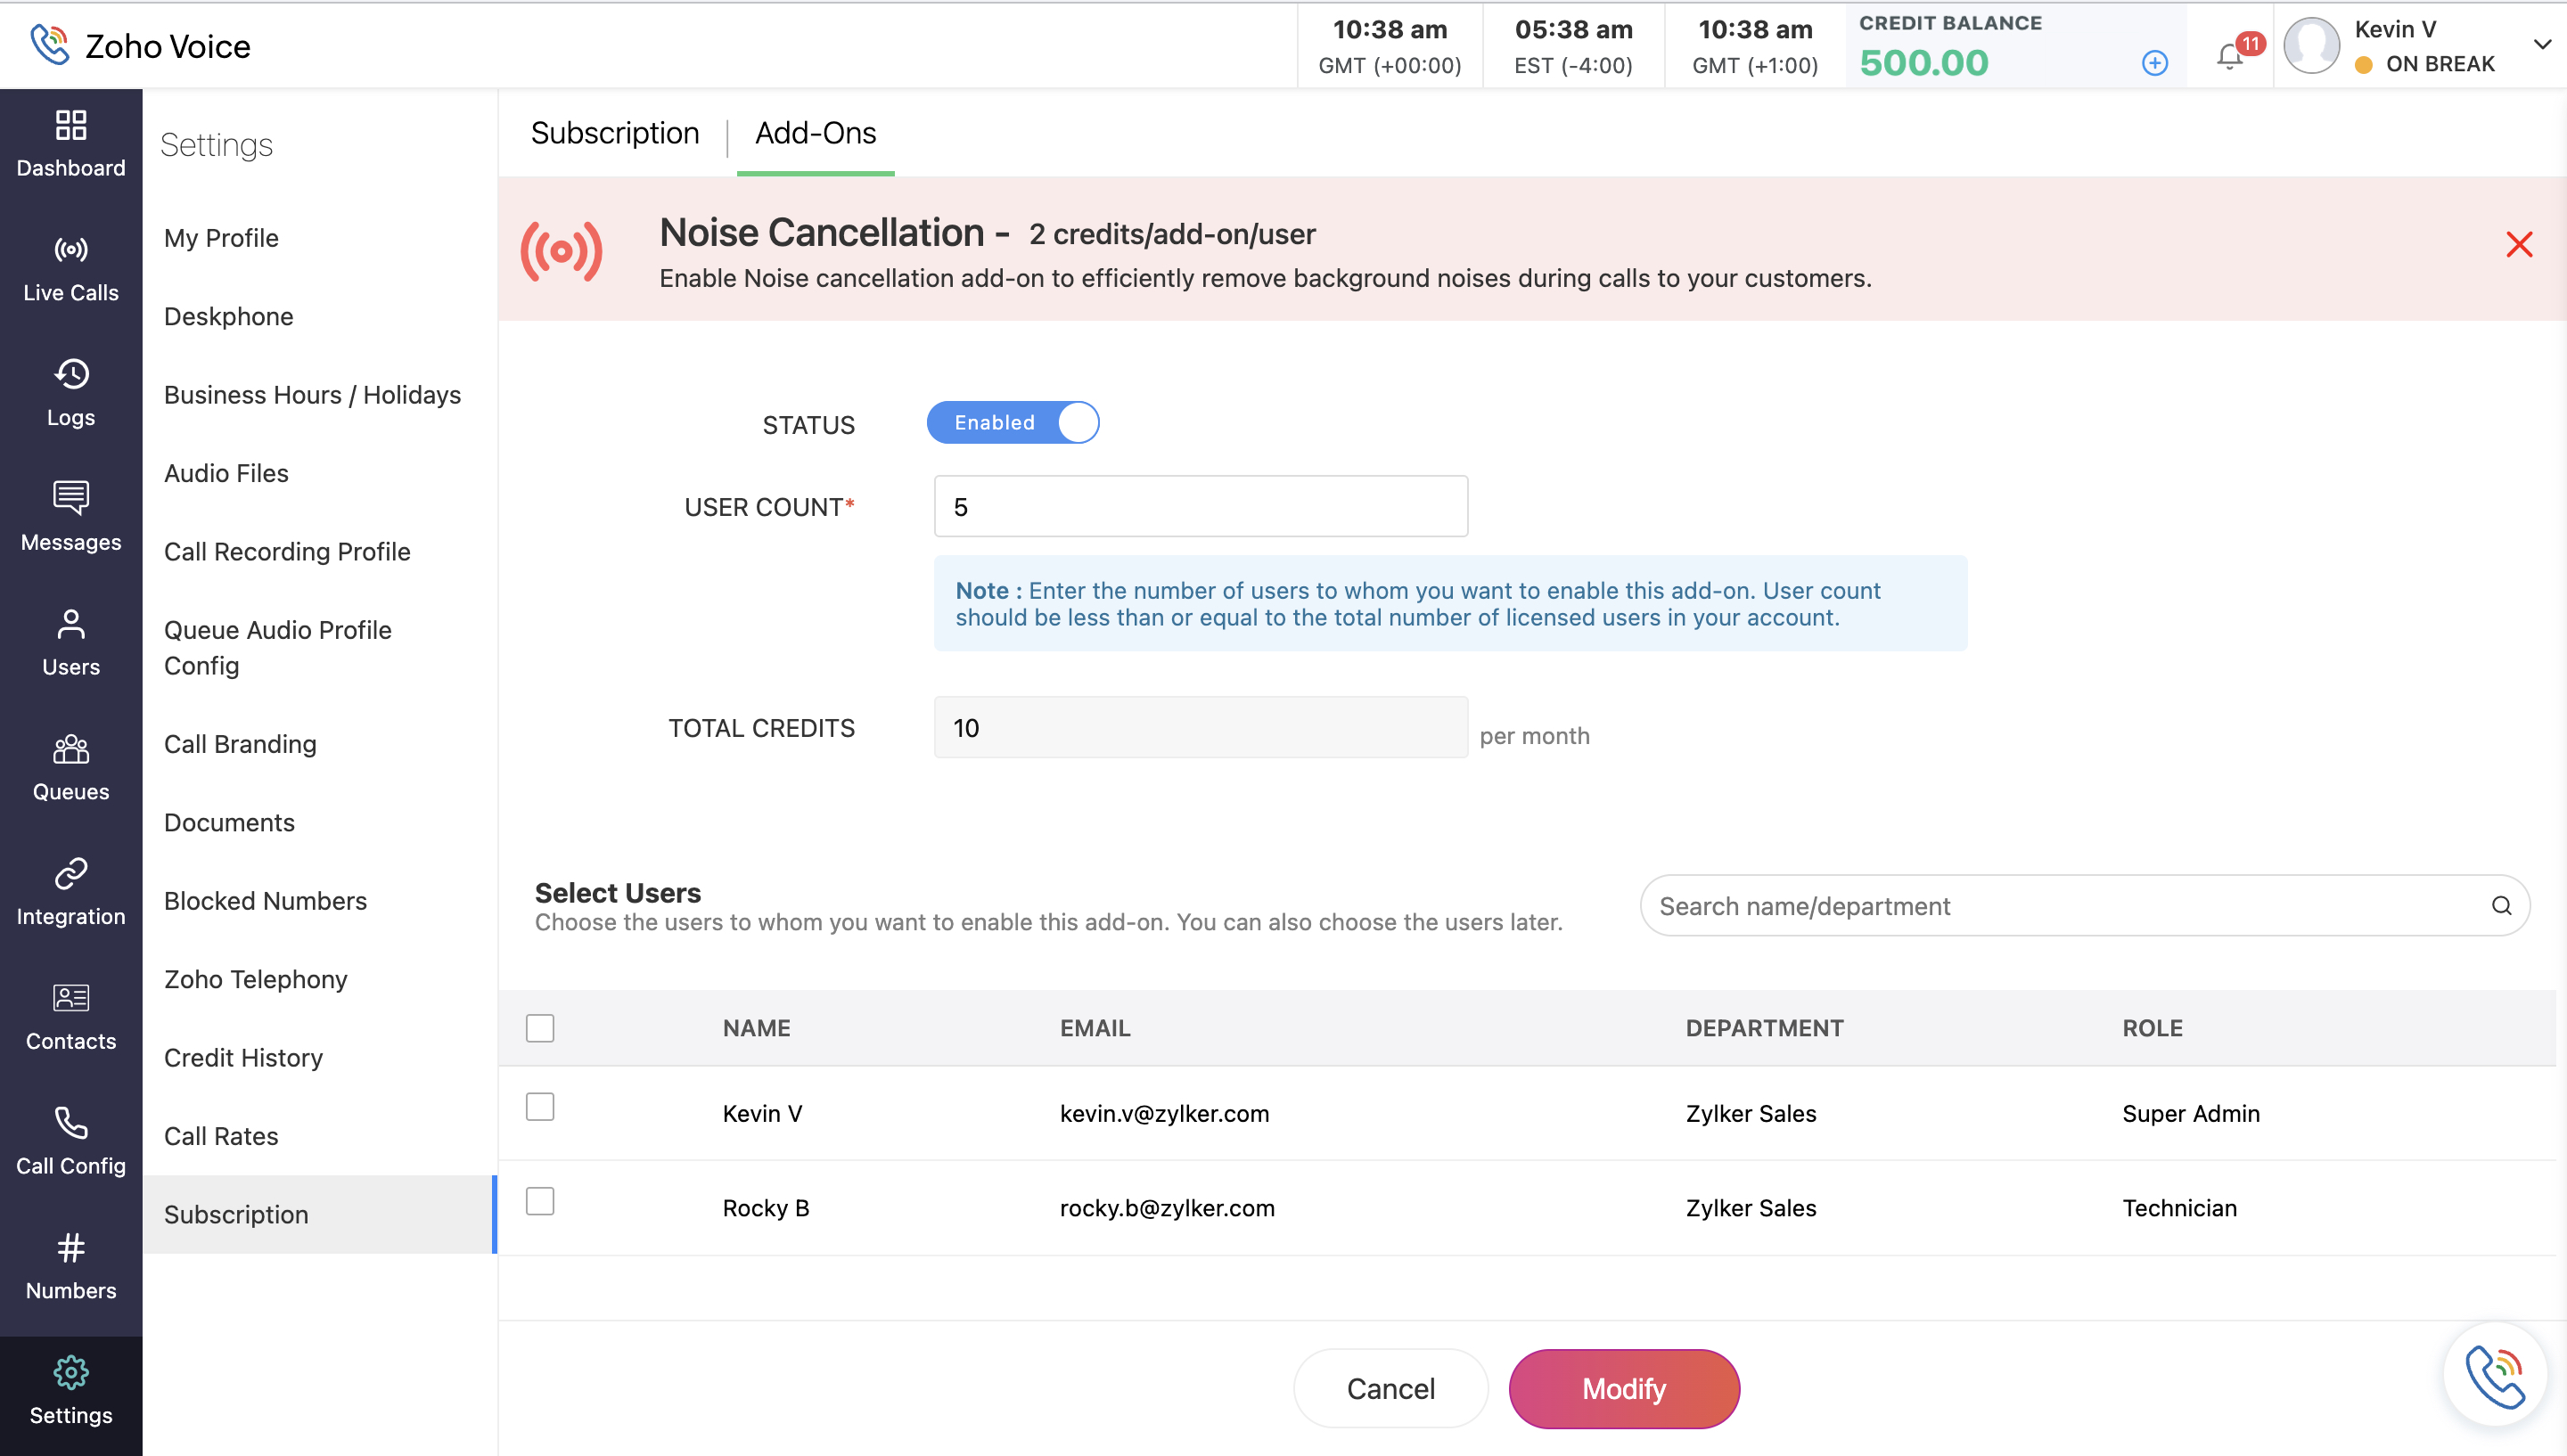The width and height of the screenshot is (2567, 1456).
Task: Click the Numbers hash icon
Action: 71,1247
